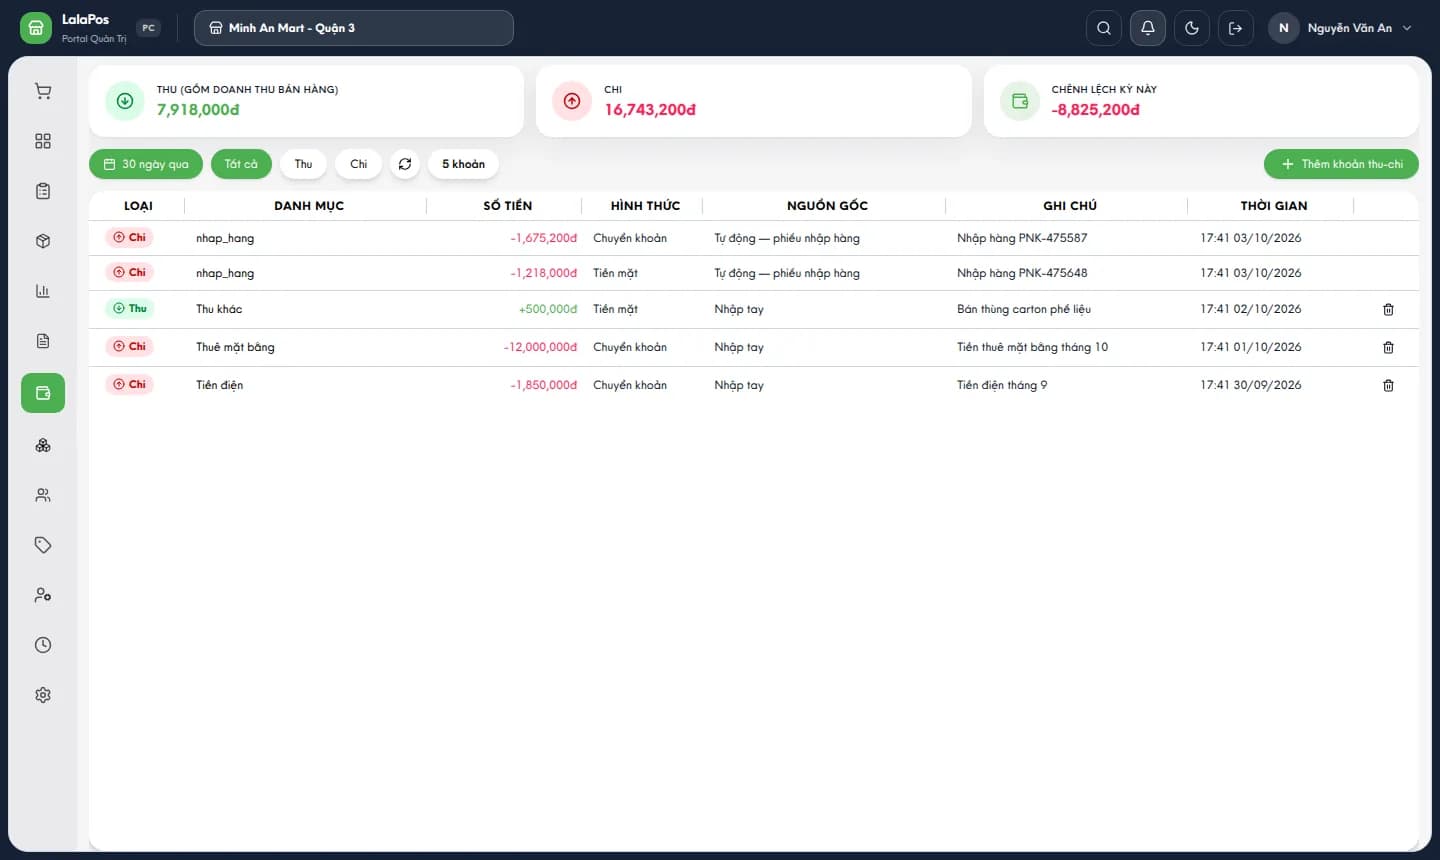Click the PC badge near logo
Screen dimensions: 1440x860
(148, 28)
